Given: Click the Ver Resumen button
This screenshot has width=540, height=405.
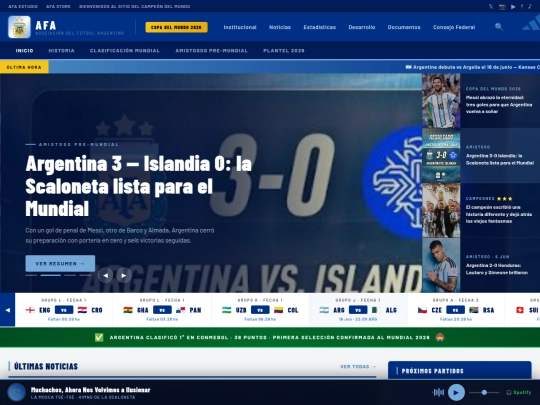Looking at the screenshot, I should click(x=60, y=263).
